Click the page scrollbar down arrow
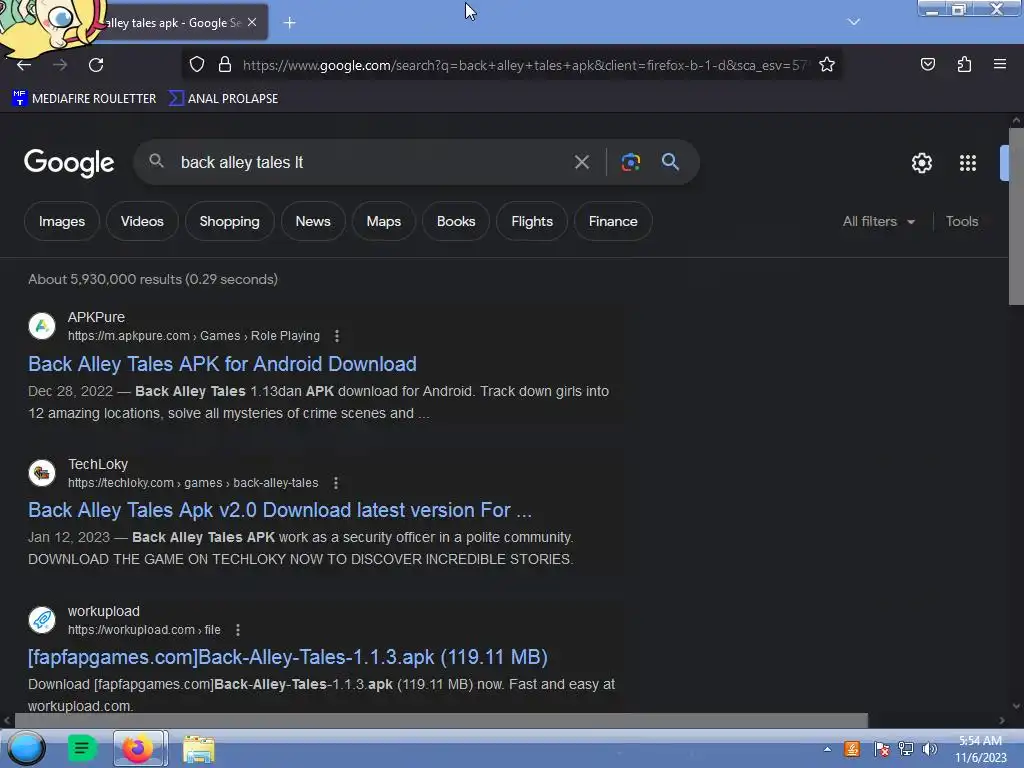This screenshot has height=768, width=1024. tap(1016, 706)
